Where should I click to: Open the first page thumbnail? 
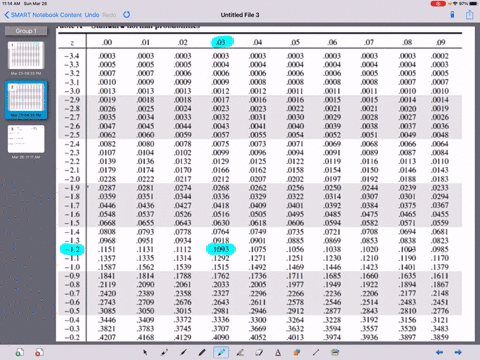26,55
